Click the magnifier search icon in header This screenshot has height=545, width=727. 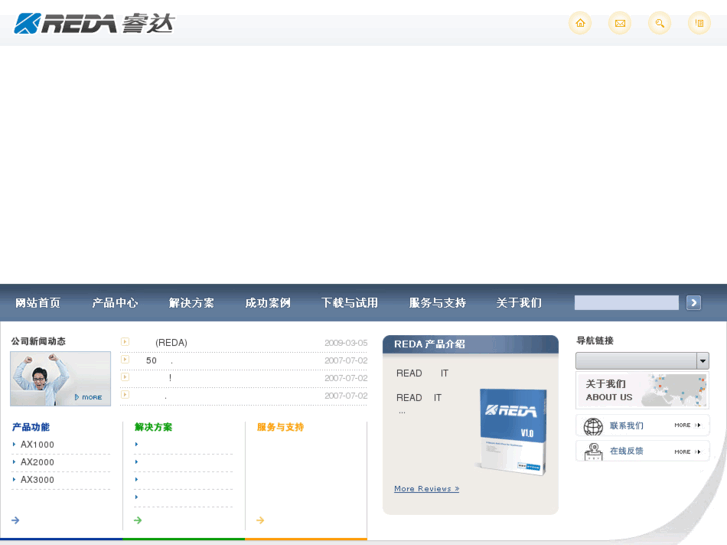[659, 23]
